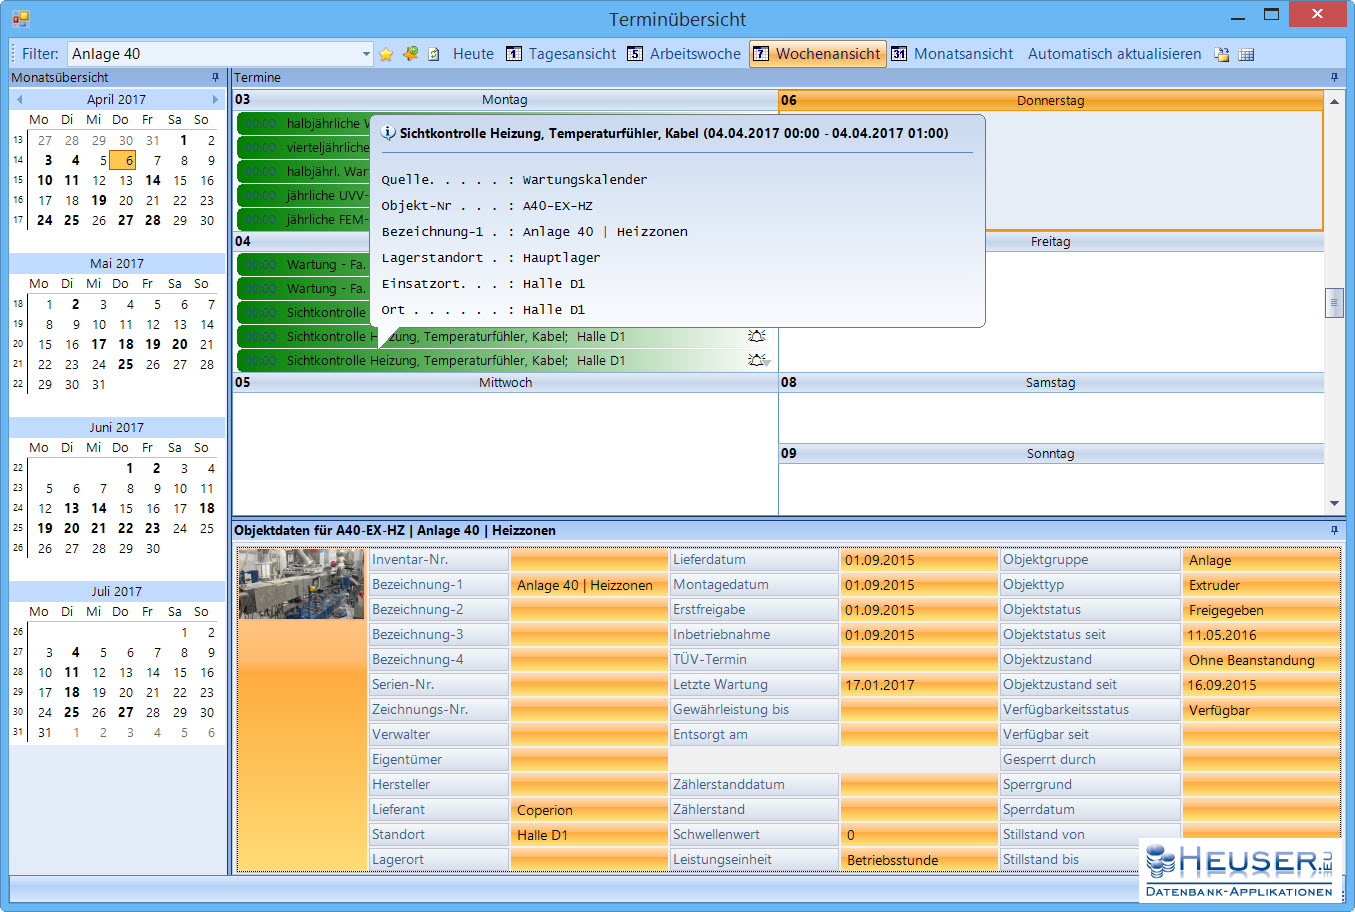The height and width of the screenshot is (912, 1355).
Task: Click the grid table icon in toolbar
Action: [1246, 54]
